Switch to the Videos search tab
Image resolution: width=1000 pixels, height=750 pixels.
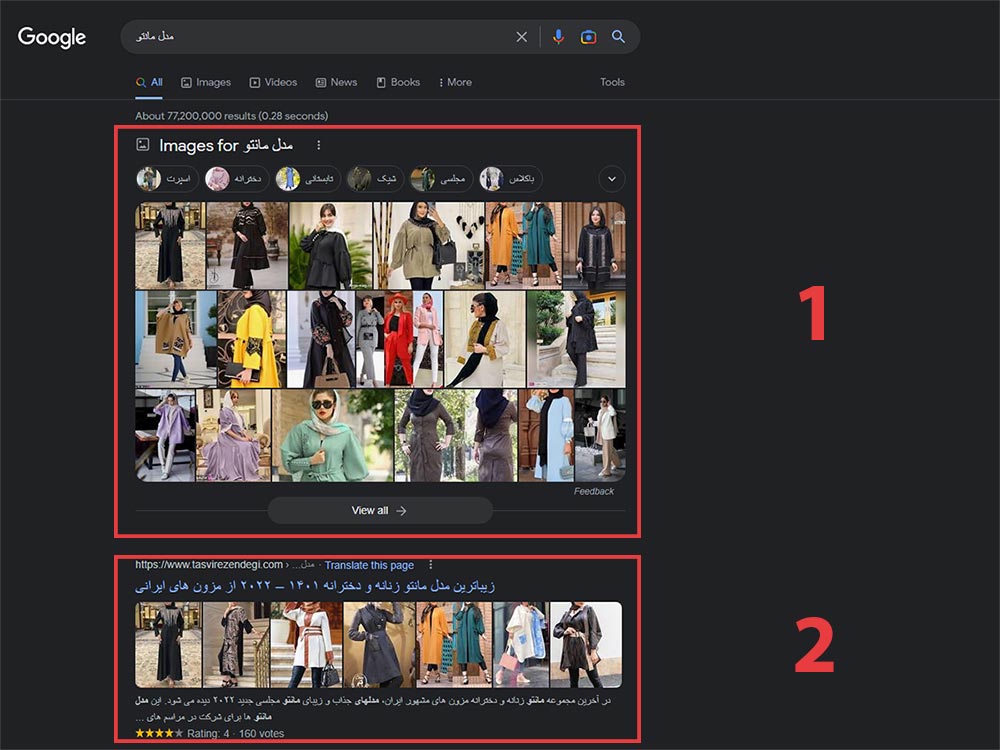(273, 82)
